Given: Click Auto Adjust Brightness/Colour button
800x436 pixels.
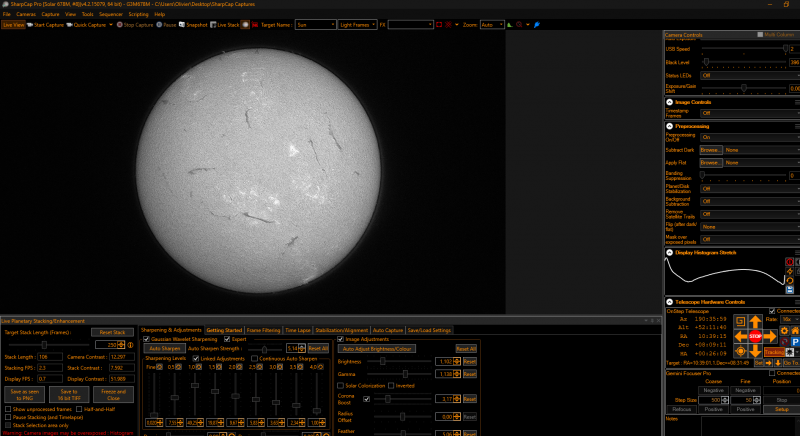Looking at the screenshot, I should click(377, 349).
